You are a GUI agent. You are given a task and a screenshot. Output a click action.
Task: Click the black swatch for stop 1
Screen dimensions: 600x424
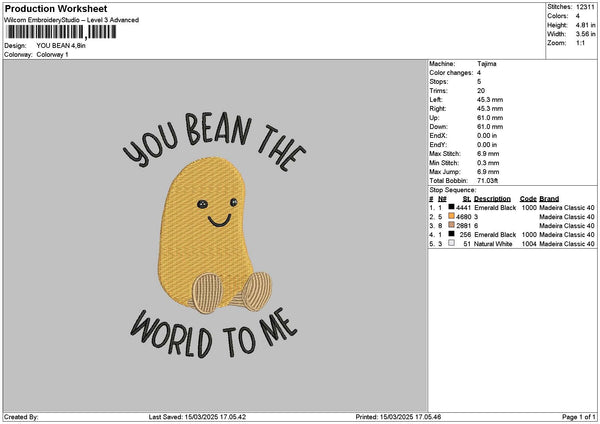coord(452,207)
